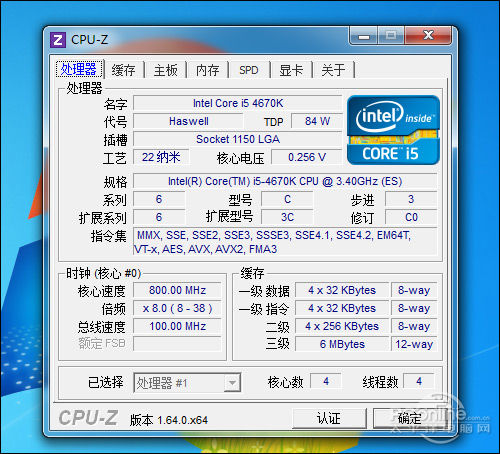The width and height of the screenshot is (500, 454).
Task: Click the stepping value 3
Action: pos(411,199)
